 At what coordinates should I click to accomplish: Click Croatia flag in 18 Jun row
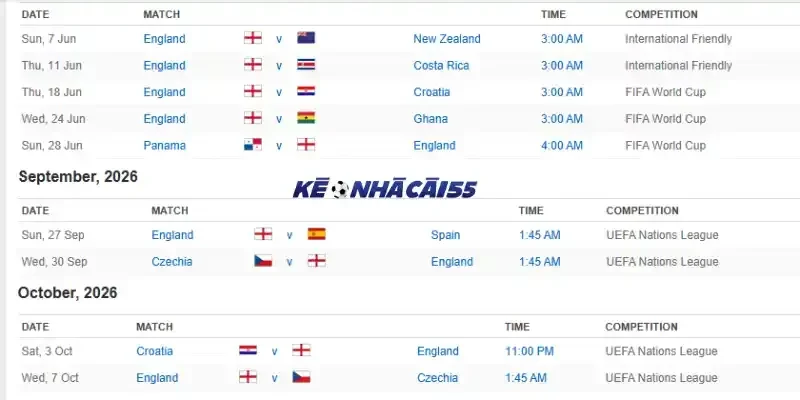pos(306,91)
